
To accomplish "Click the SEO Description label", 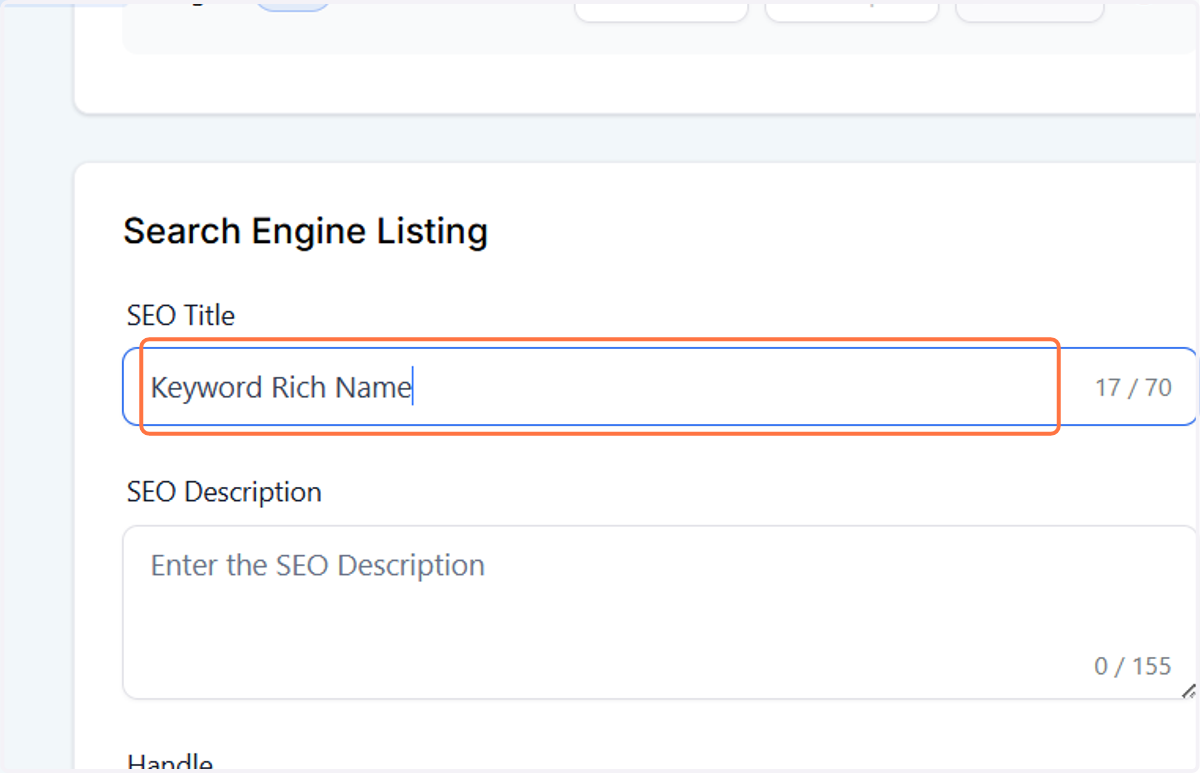I will [224, 492].
